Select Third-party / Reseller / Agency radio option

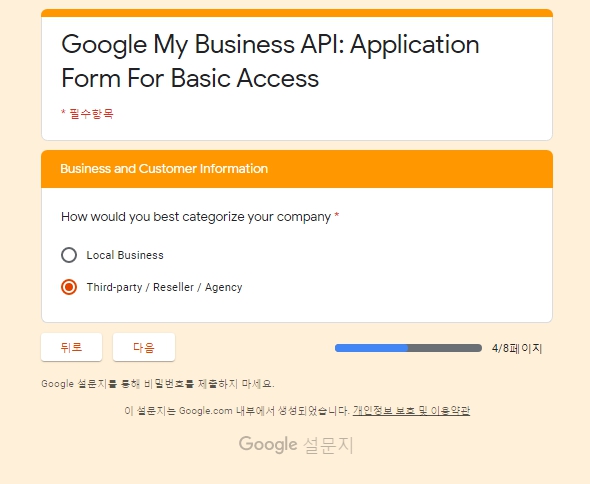click(x=69, y=287)
